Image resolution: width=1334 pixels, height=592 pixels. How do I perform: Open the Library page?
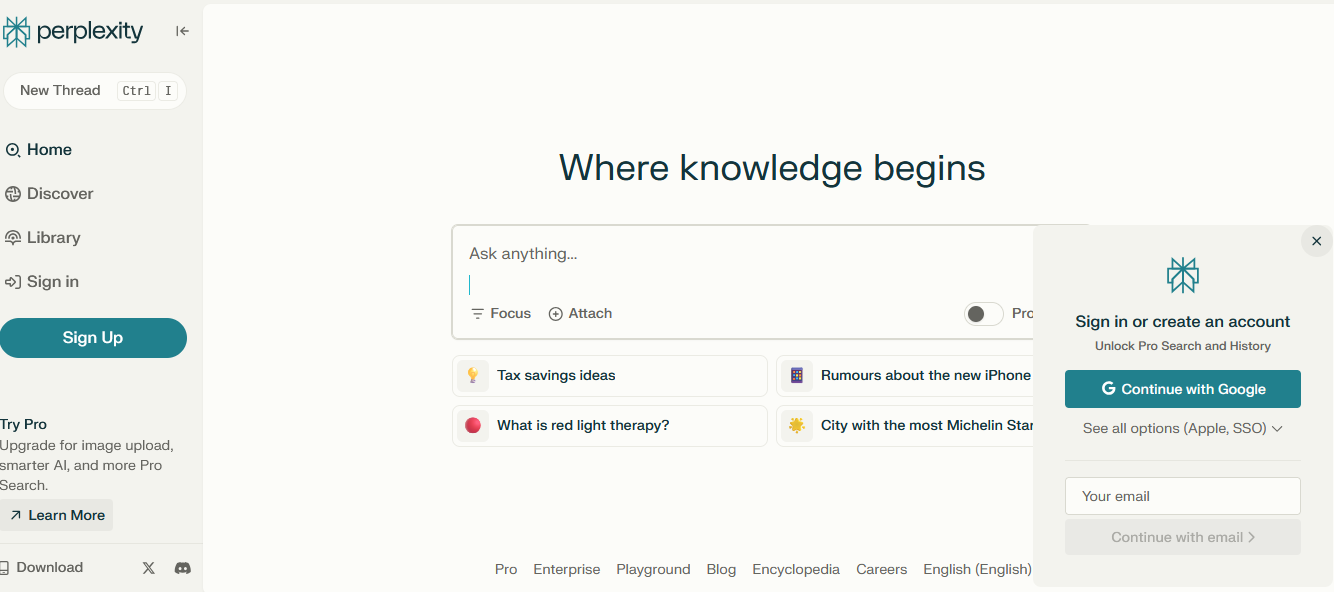pyautogui.click(x=43, y=238)
